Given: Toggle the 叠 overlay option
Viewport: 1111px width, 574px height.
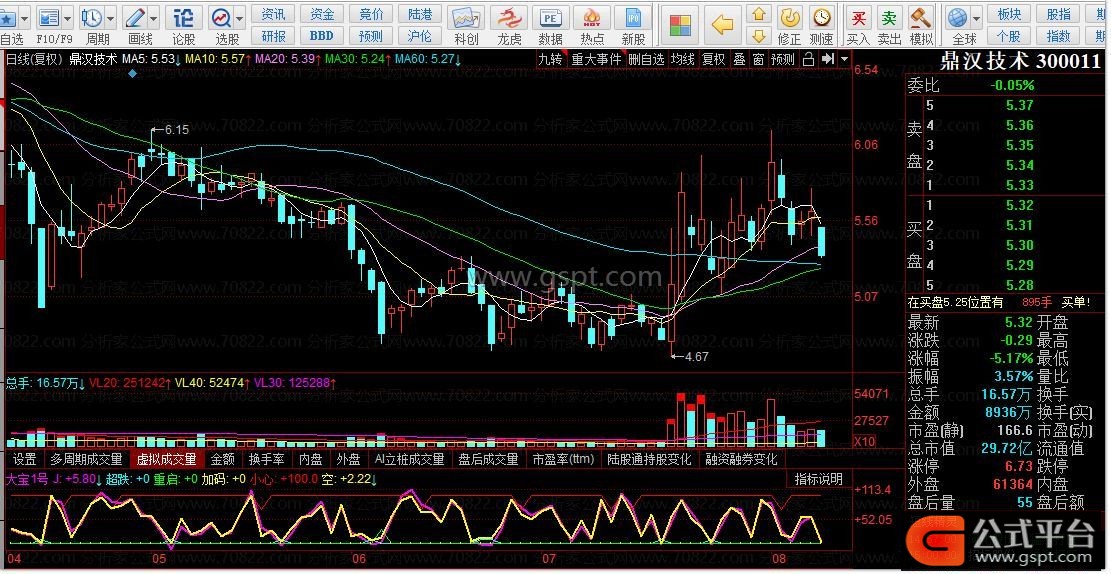Looking at the screenshot, I should click(x=739, y=60).
